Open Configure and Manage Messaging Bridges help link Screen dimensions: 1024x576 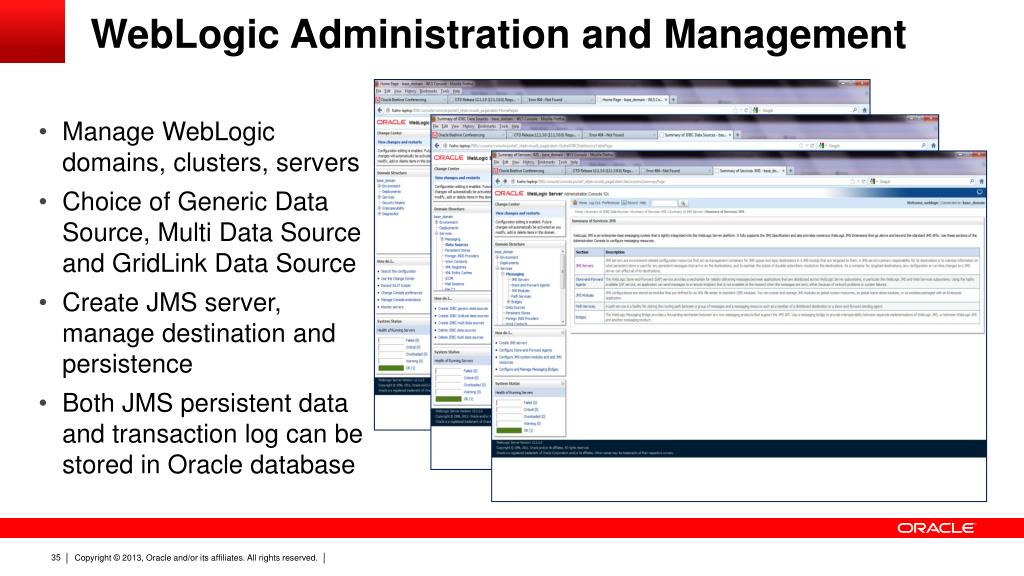tap(528, 369)
